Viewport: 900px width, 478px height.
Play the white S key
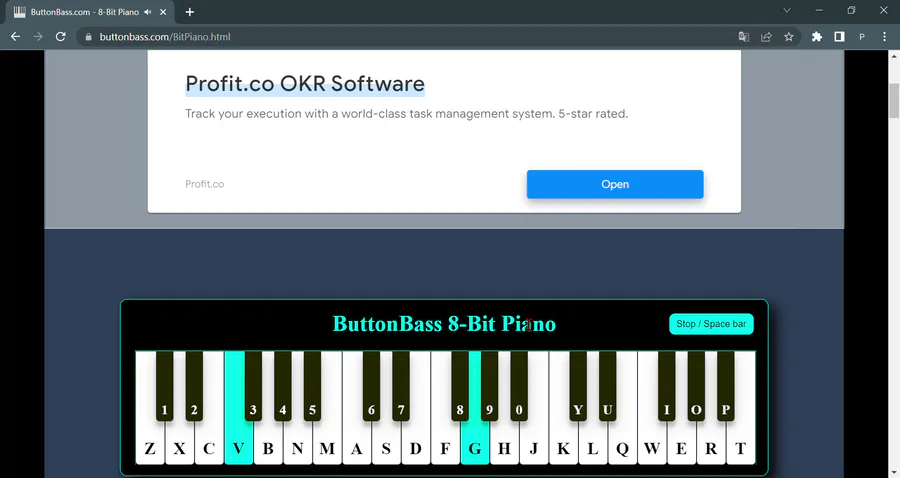386,449
